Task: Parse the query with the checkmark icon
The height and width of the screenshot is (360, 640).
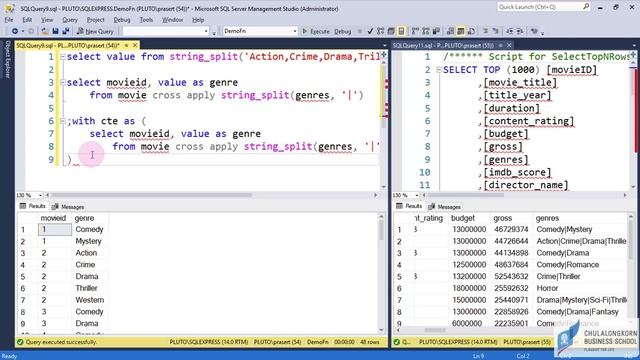Action: coord(370,31)
